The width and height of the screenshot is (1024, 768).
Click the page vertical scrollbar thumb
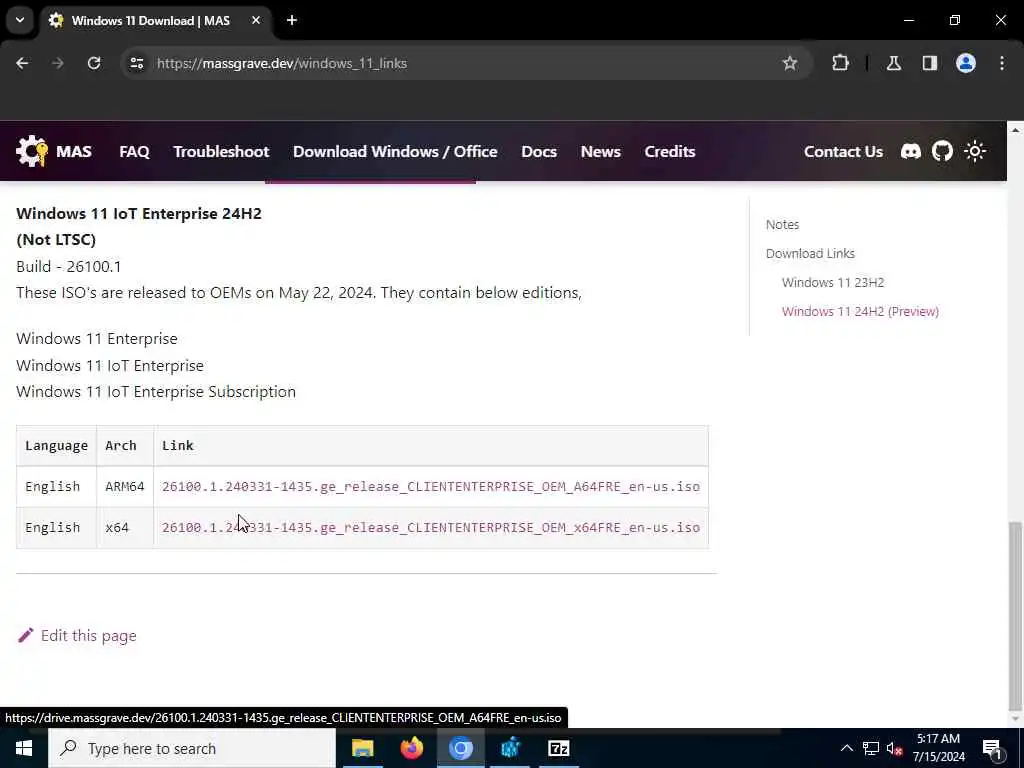1015,616
